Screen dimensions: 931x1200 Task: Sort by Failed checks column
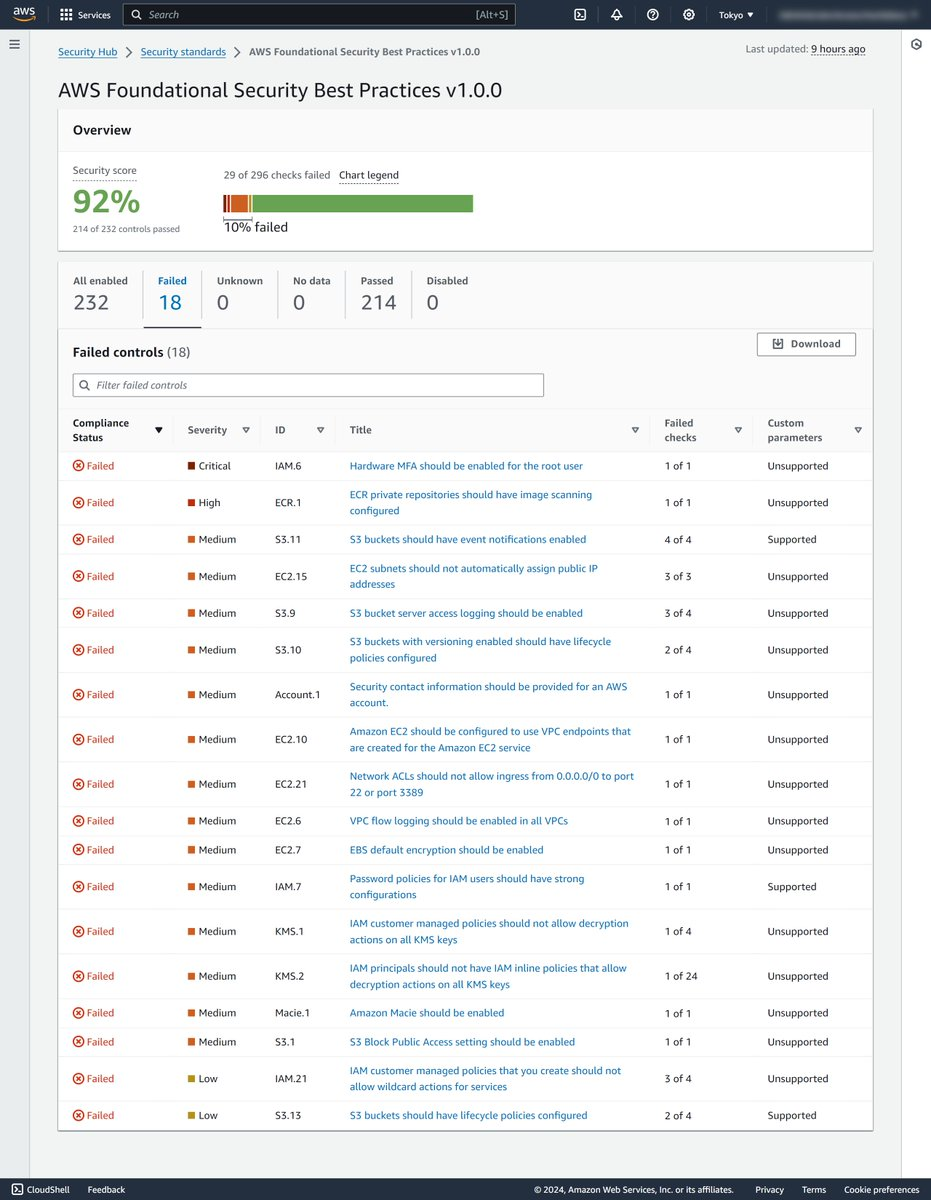(738, 430)
